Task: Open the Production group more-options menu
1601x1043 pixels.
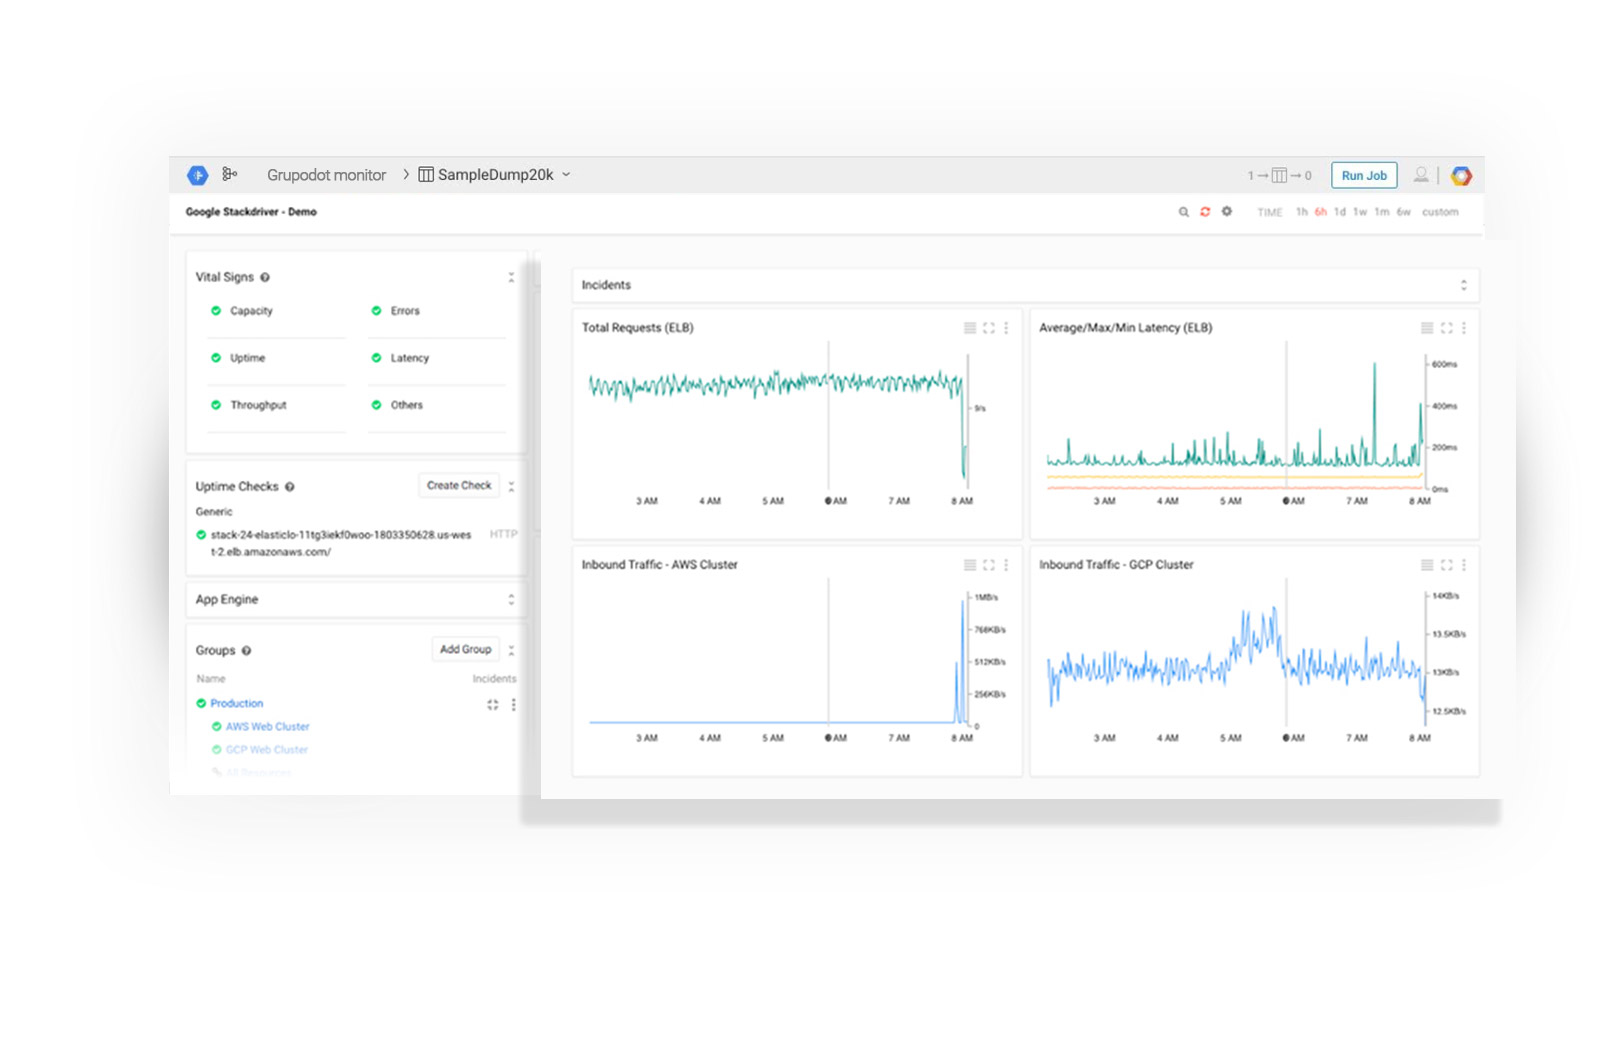Action: pos(514,705)
